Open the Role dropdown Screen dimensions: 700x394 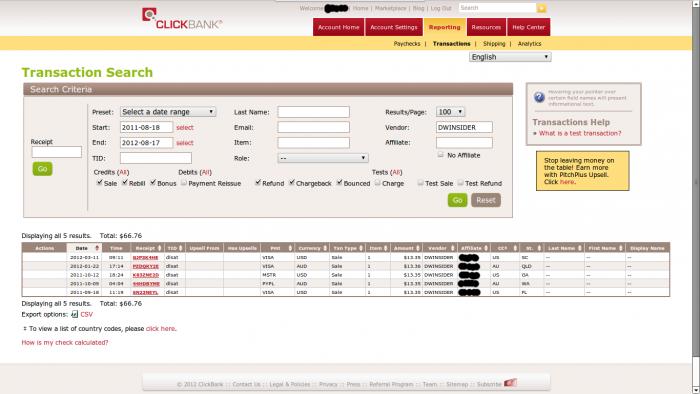(323, 158)
